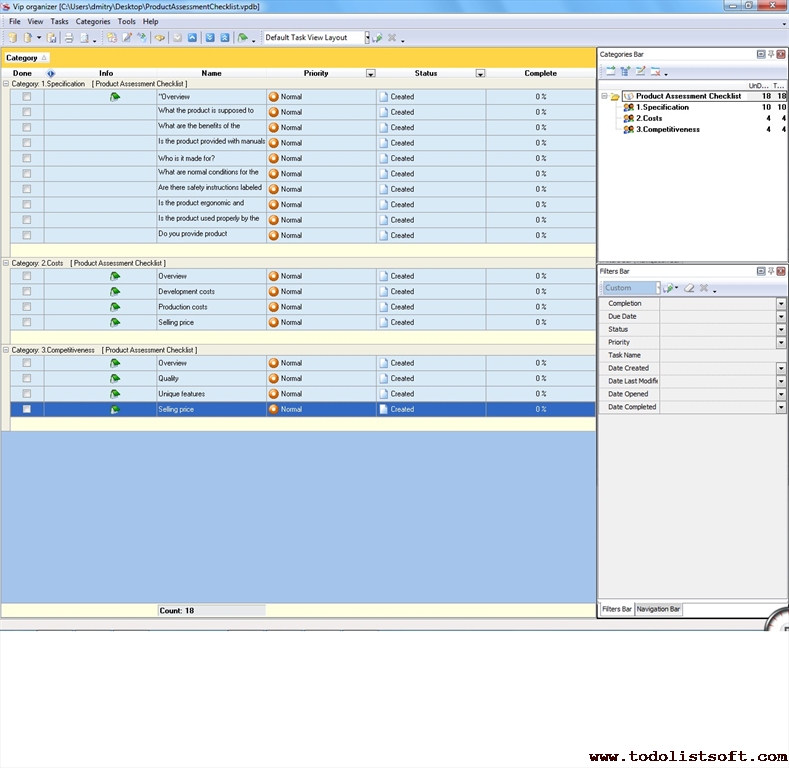The image size is (789, 768).
Task: Check Done box for Development costs task
Action: 27,292
